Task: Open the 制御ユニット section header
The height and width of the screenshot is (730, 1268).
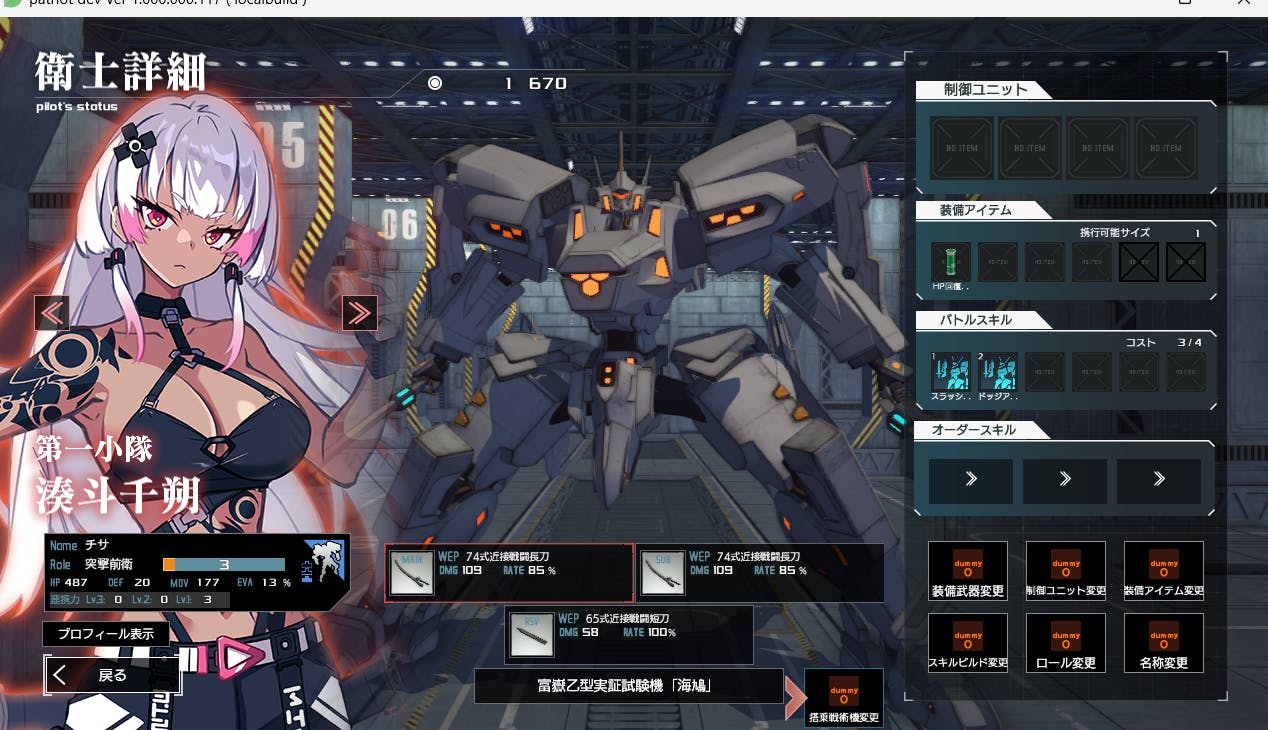Action: coord(985,90)
